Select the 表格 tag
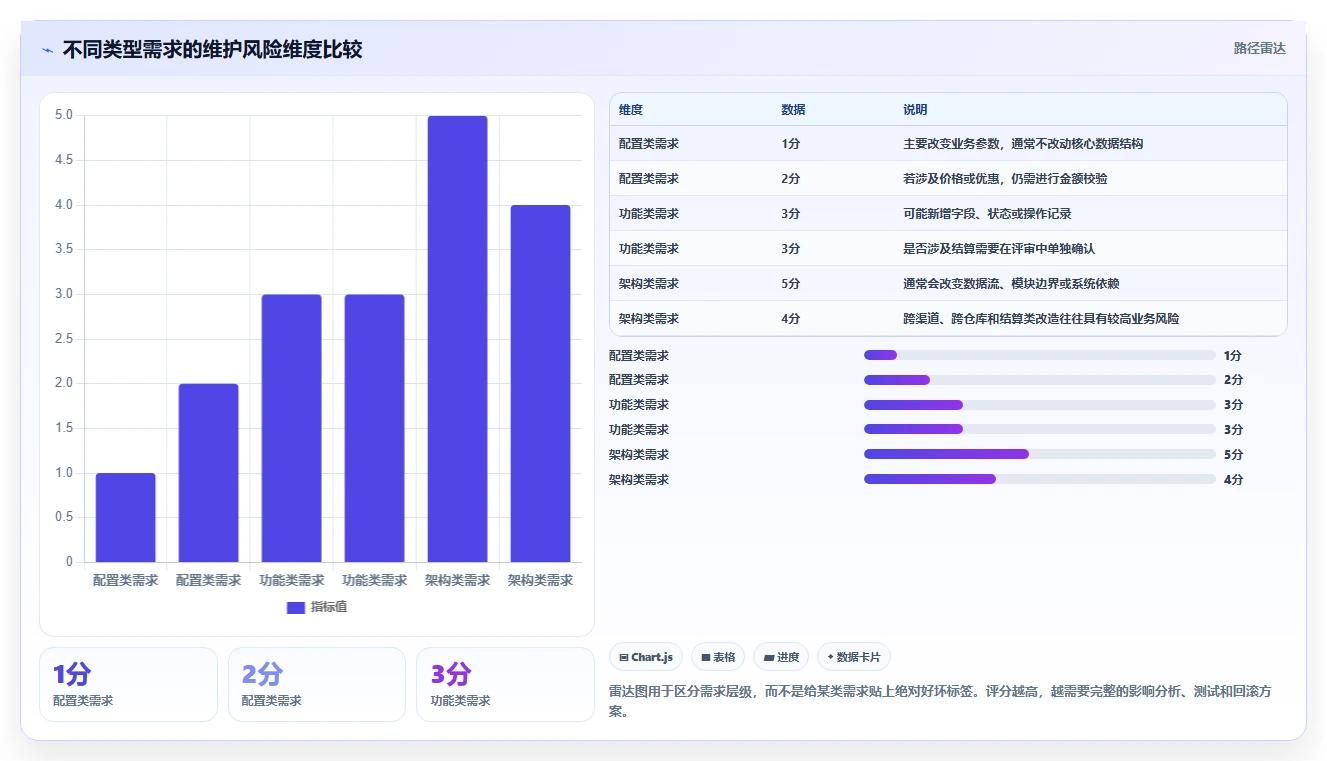1327x761 pixels. [x=718, y=657]
